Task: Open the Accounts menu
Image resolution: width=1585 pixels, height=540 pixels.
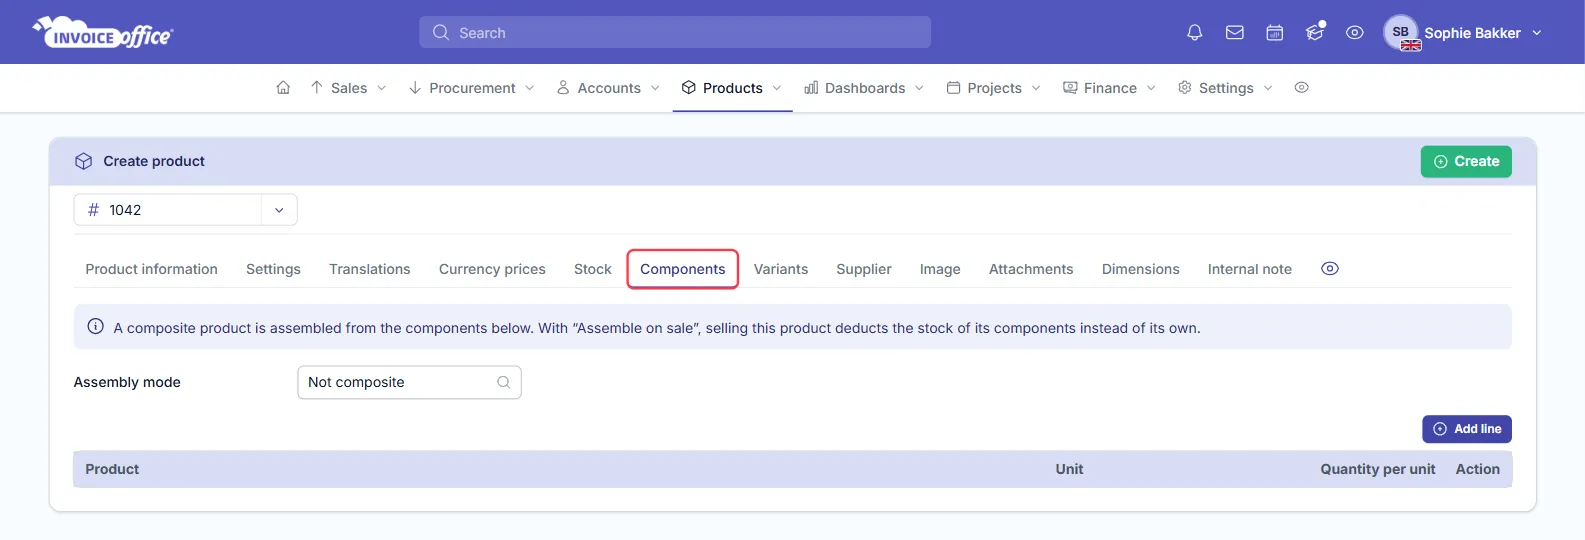Action: pyautogui.click(x=608, y=88)
